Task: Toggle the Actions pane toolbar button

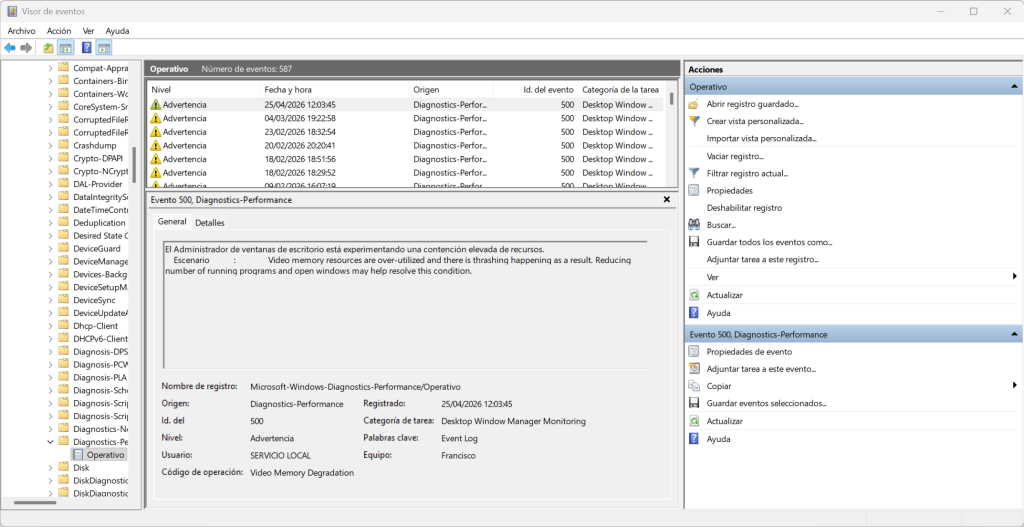Action: 104,48
